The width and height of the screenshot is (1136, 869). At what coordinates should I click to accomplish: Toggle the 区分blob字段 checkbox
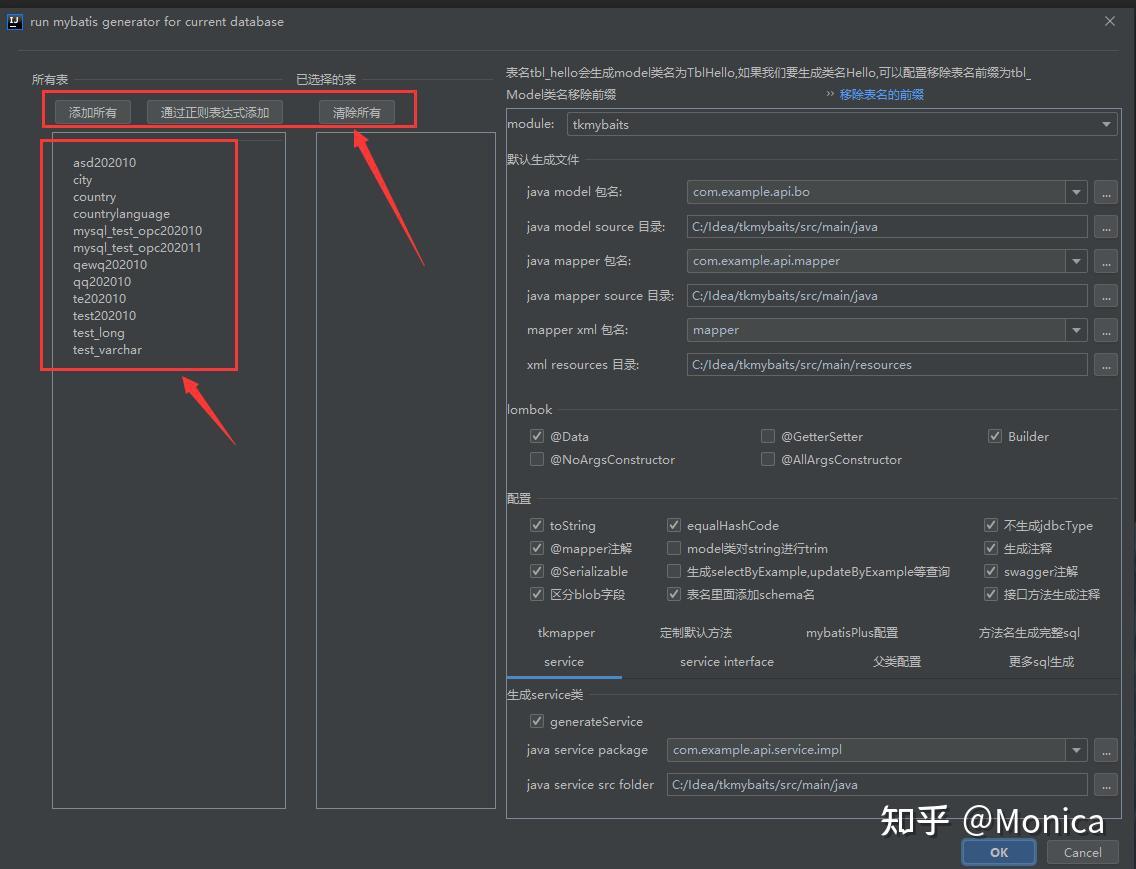click(537, 595)
